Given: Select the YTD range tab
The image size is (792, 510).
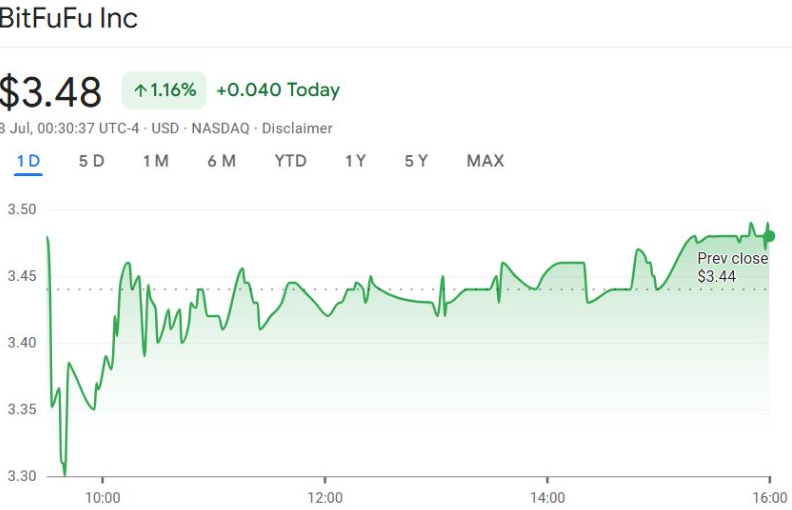Looking at the screenshot, I should click(x=290, y=161).
